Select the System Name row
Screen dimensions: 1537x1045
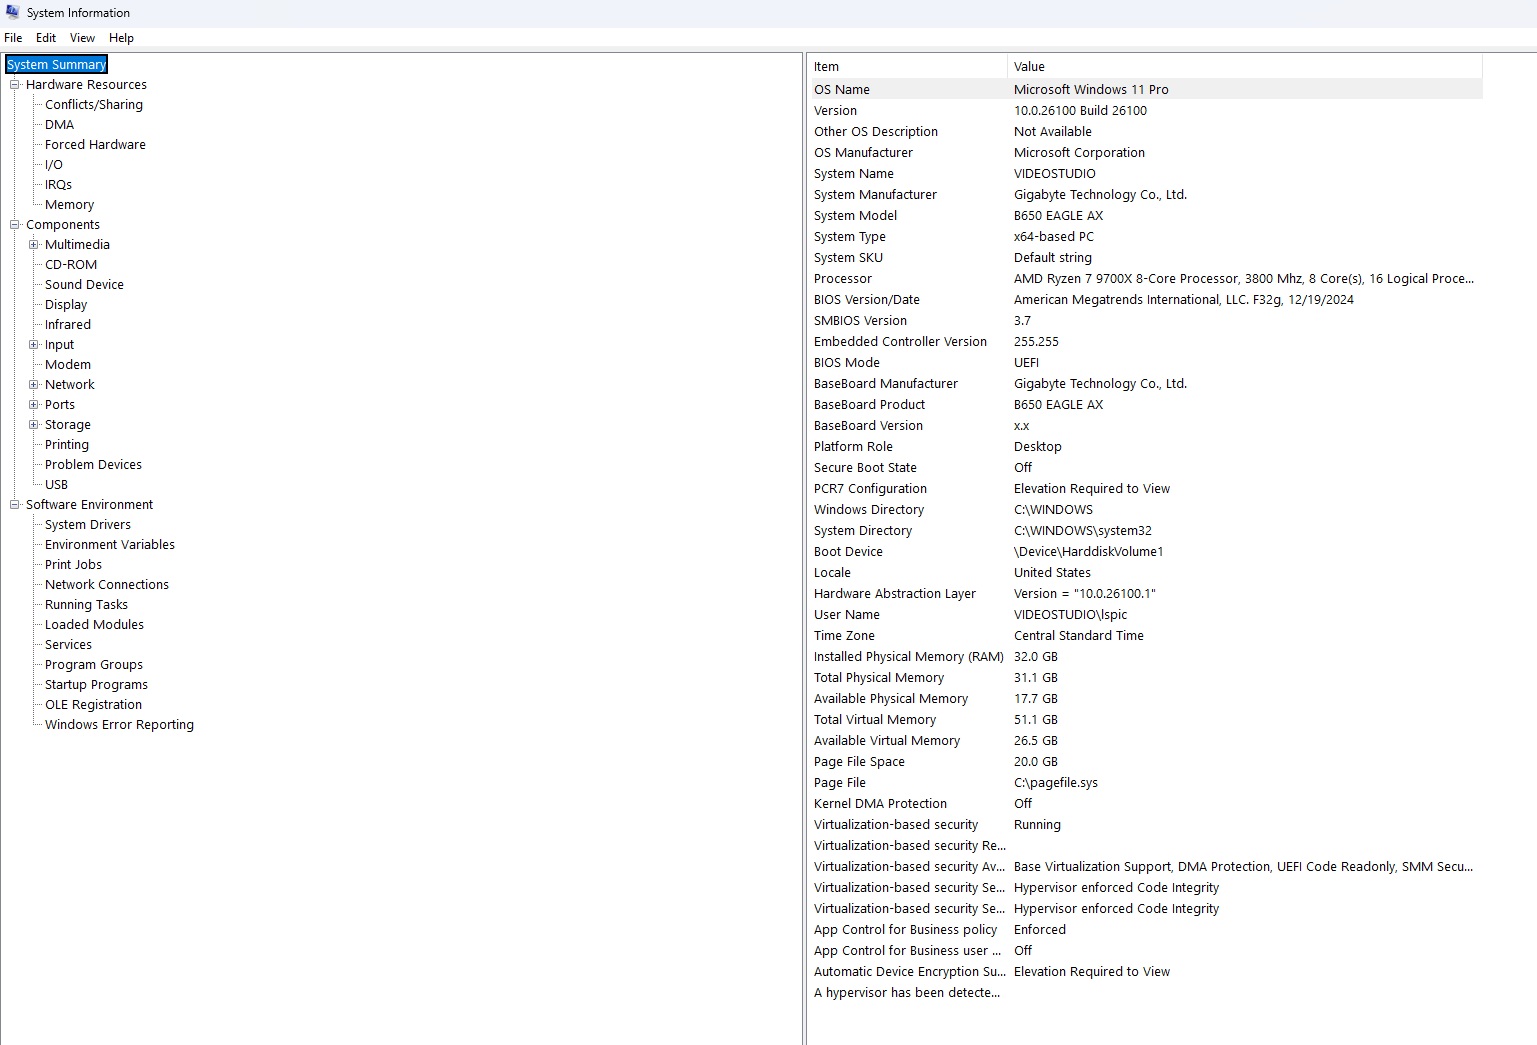coord(1145,174)
